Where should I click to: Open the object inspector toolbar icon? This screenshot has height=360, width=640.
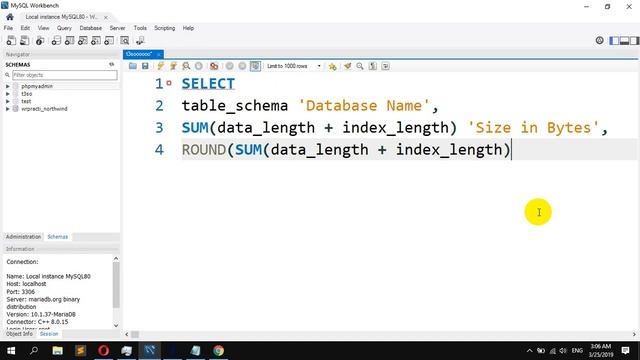tap(40, 40)
